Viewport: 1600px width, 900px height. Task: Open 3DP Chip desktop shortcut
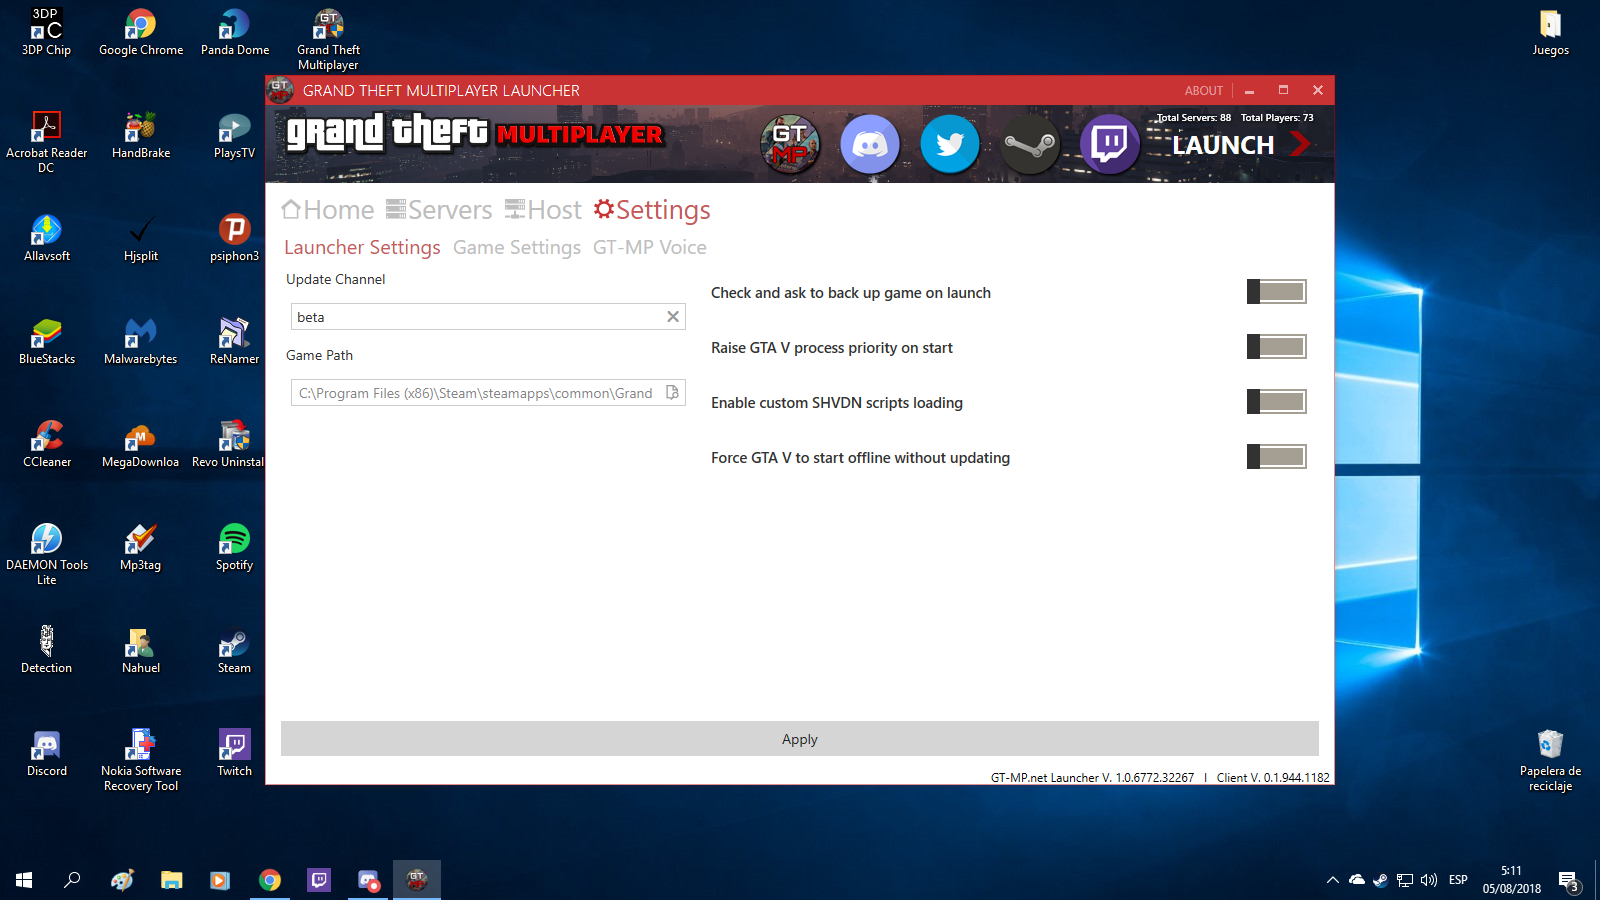(46, 33)
